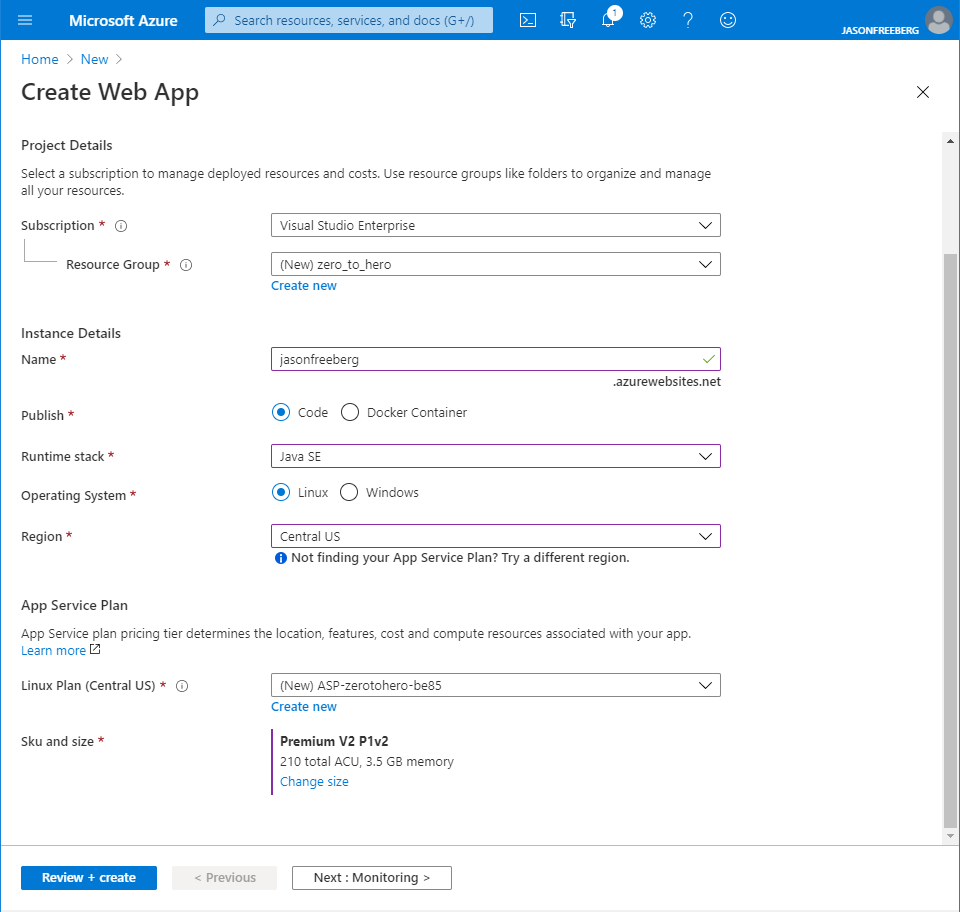Screen dimensions: 960x912
Task: Select the Docker Container publish option
Action: 350,411
